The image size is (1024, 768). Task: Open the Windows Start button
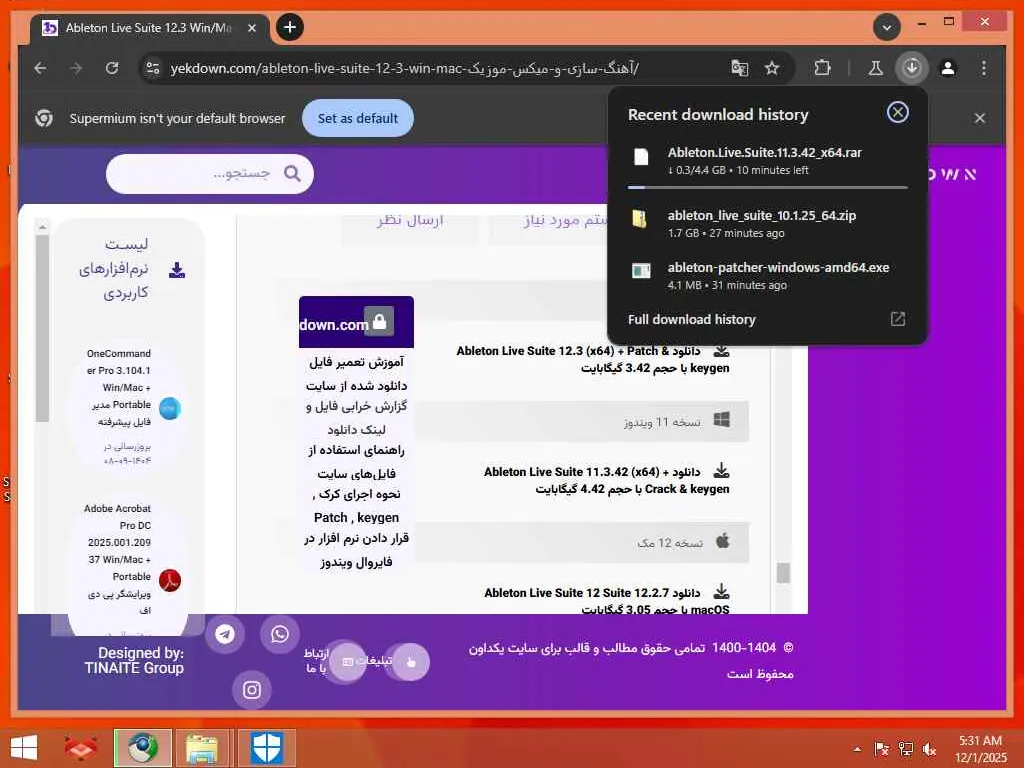click(24, 748)
